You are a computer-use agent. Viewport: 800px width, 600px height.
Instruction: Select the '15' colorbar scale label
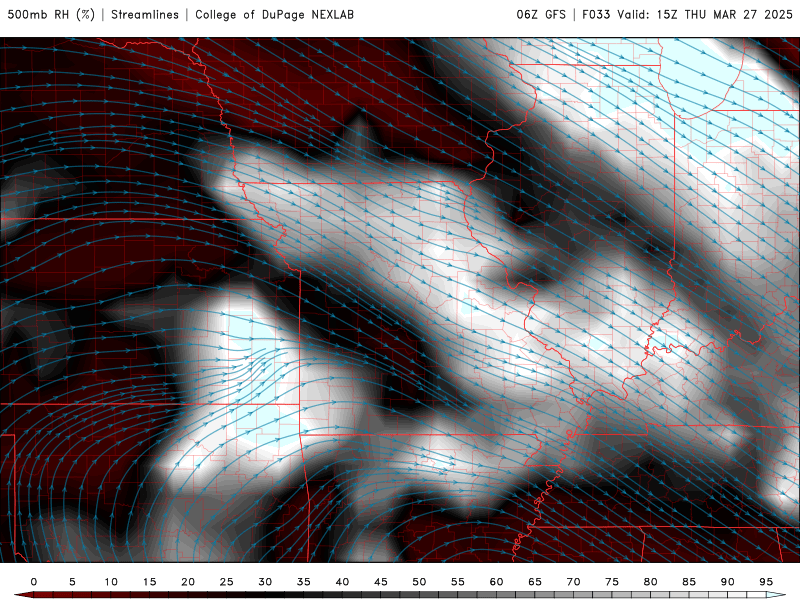point(149,582)
